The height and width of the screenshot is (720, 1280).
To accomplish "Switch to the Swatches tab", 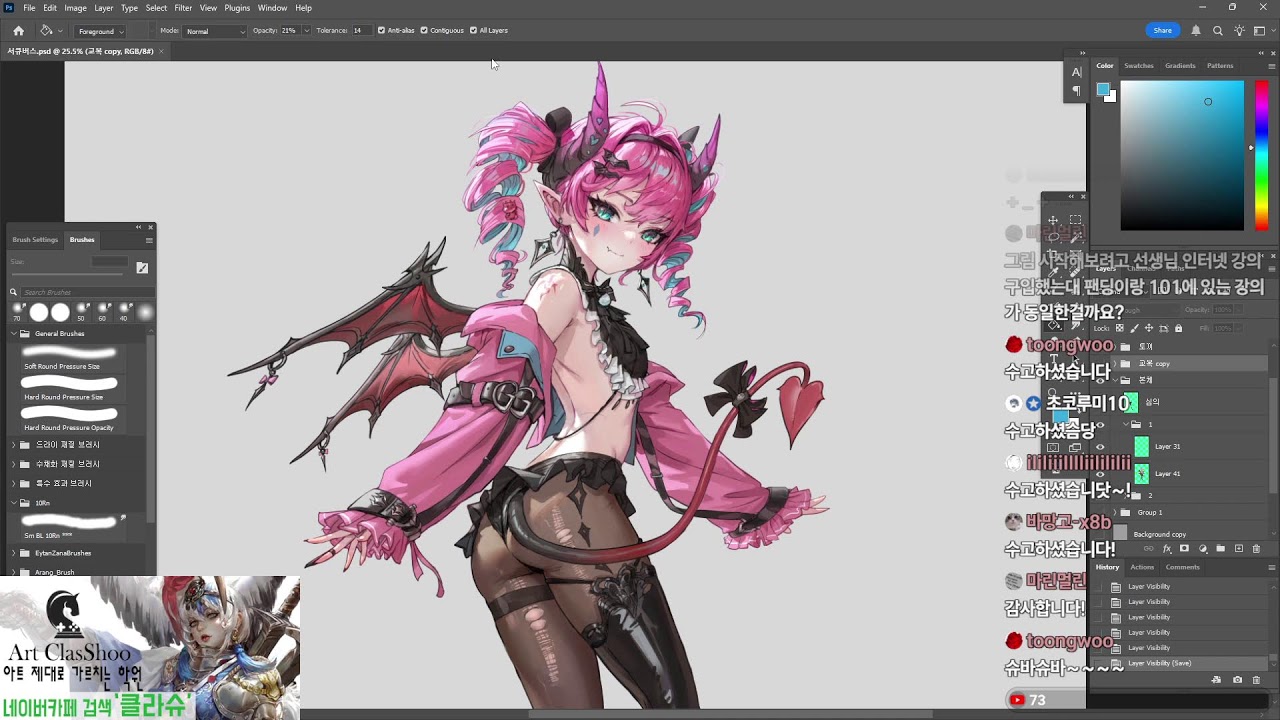I will (1138, 66).
